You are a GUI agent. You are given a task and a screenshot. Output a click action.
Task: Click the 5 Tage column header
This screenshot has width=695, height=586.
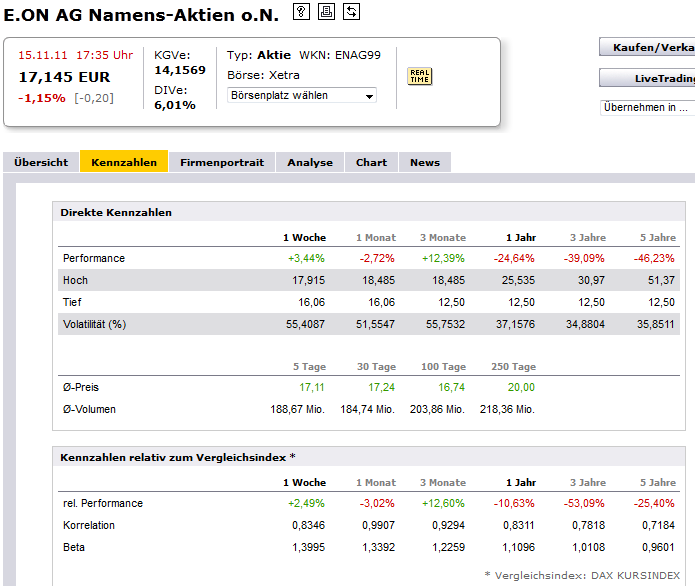[x=309, y=367]
